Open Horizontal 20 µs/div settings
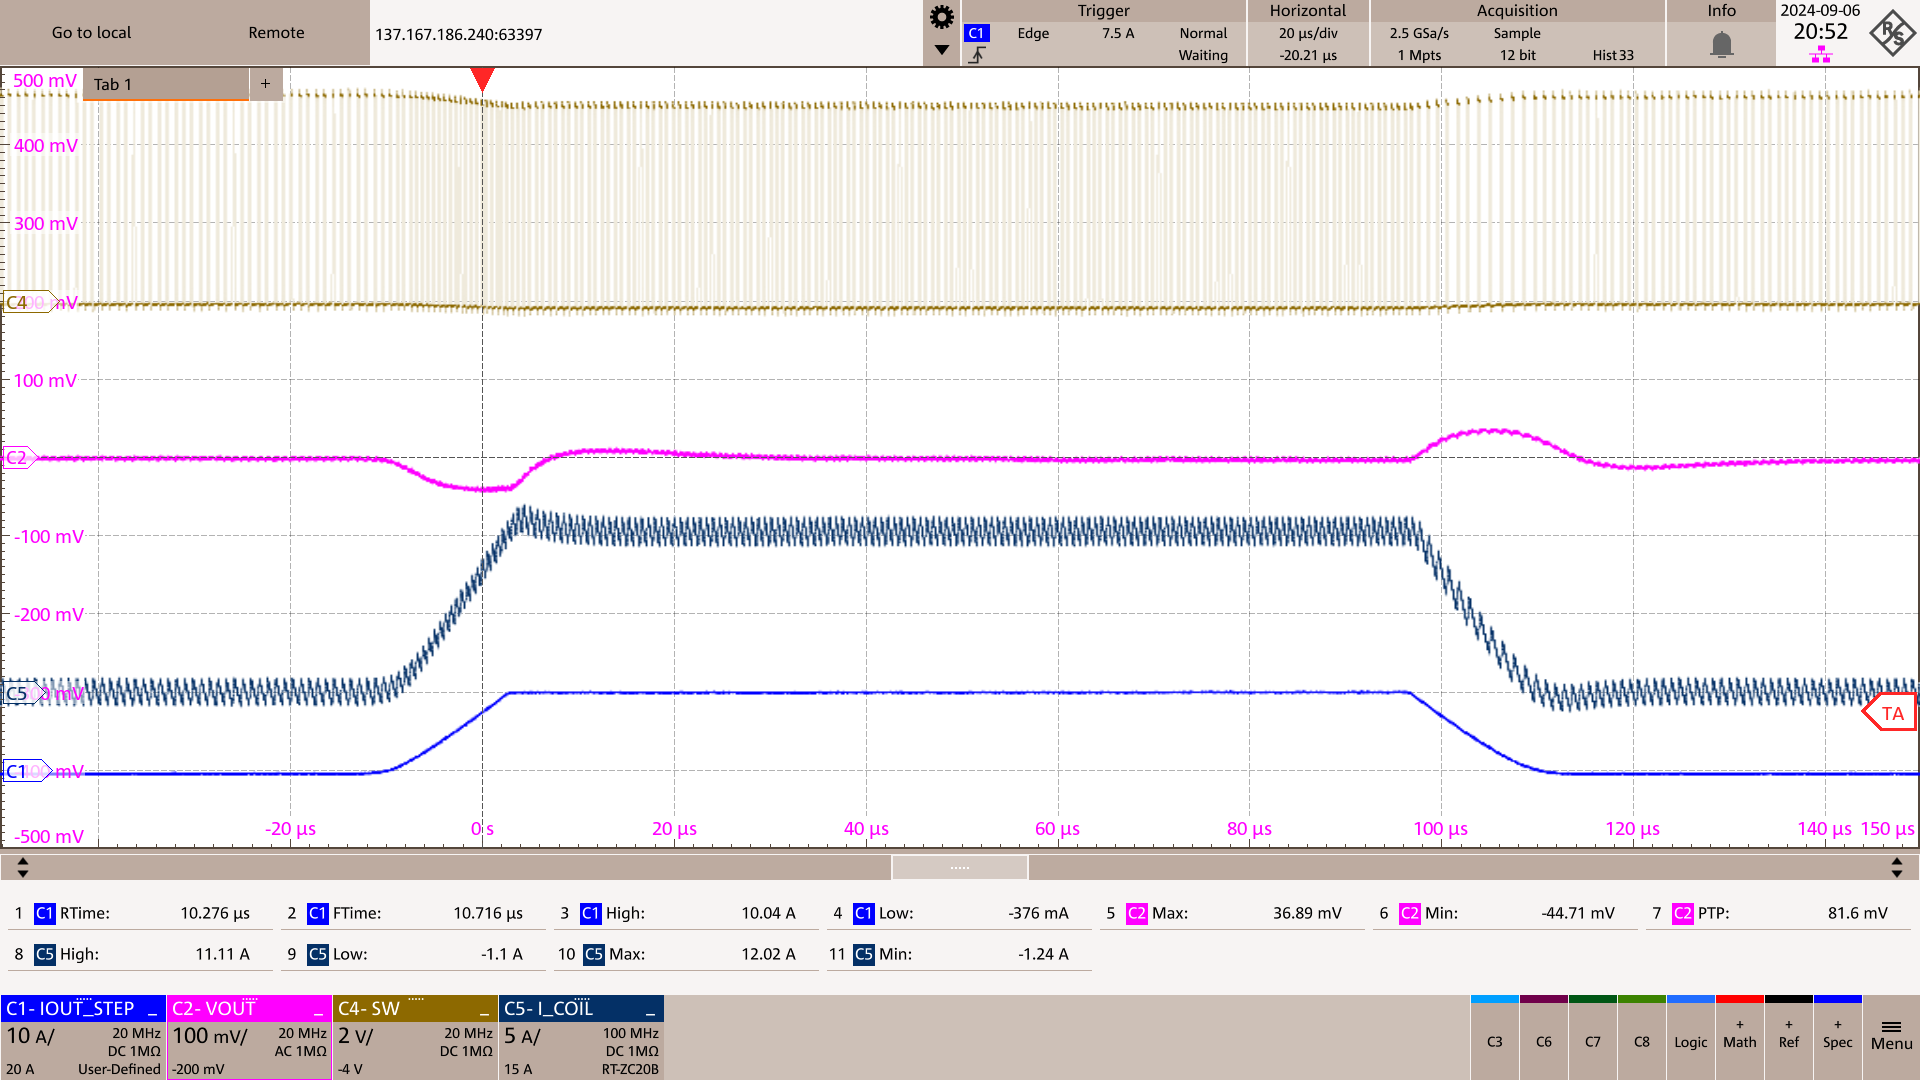The width and height of the screenshot is (1920, 1080). click(1307, 33)
